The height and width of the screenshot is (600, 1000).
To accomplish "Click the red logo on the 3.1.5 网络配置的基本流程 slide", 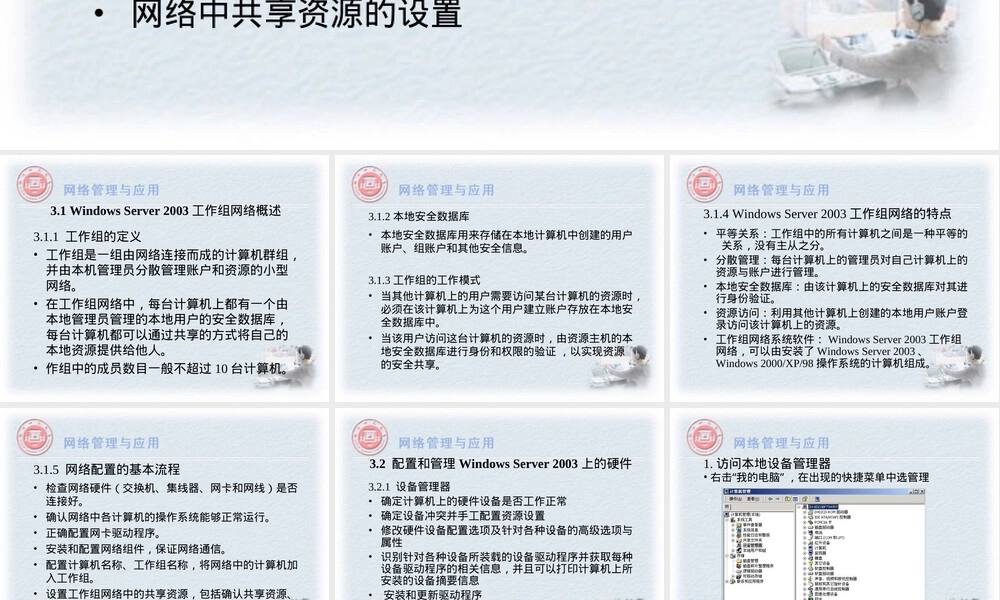I will click(x=34, y=437).
